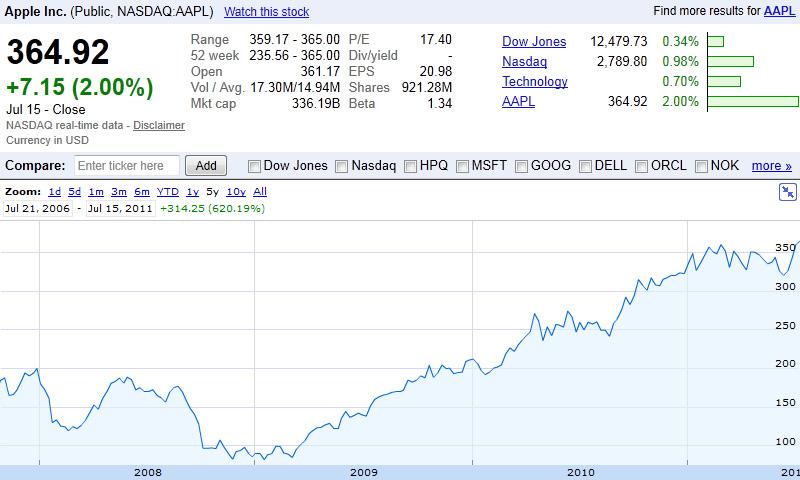Tick the Nasdaq compare checkbox

tap(341, 166)
